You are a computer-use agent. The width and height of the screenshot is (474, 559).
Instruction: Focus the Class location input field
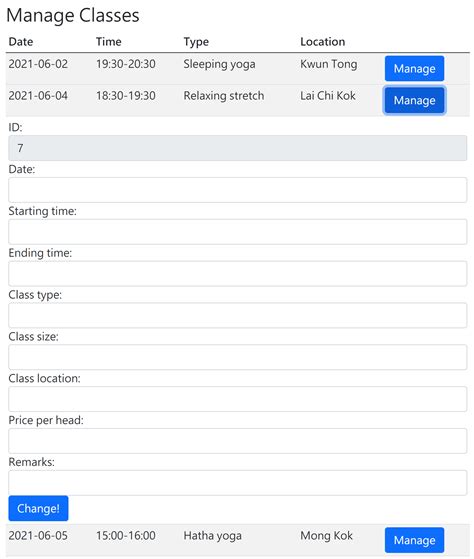pyautogui.click(x=237, y=399)
